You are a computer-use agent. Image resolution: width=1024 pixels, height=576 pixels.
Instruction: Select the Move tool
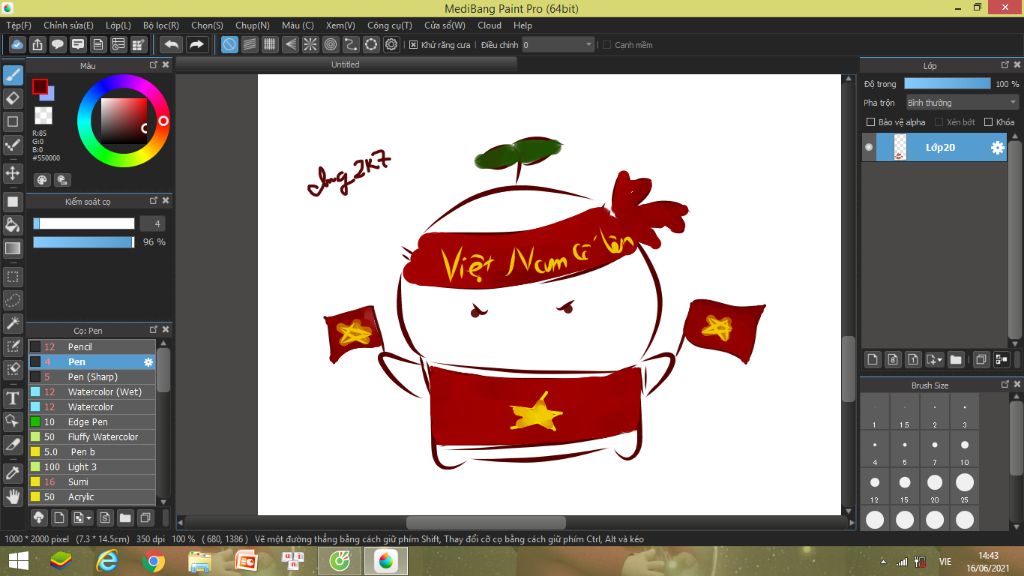pyautogui.click(x=12, y=173)
